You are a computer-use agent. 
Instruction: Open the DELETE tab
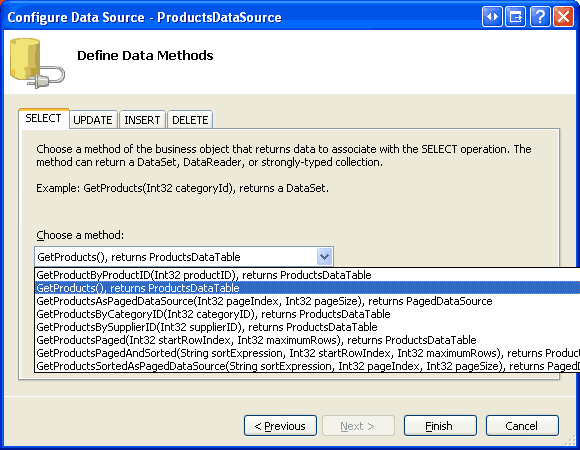click(190, 120)
